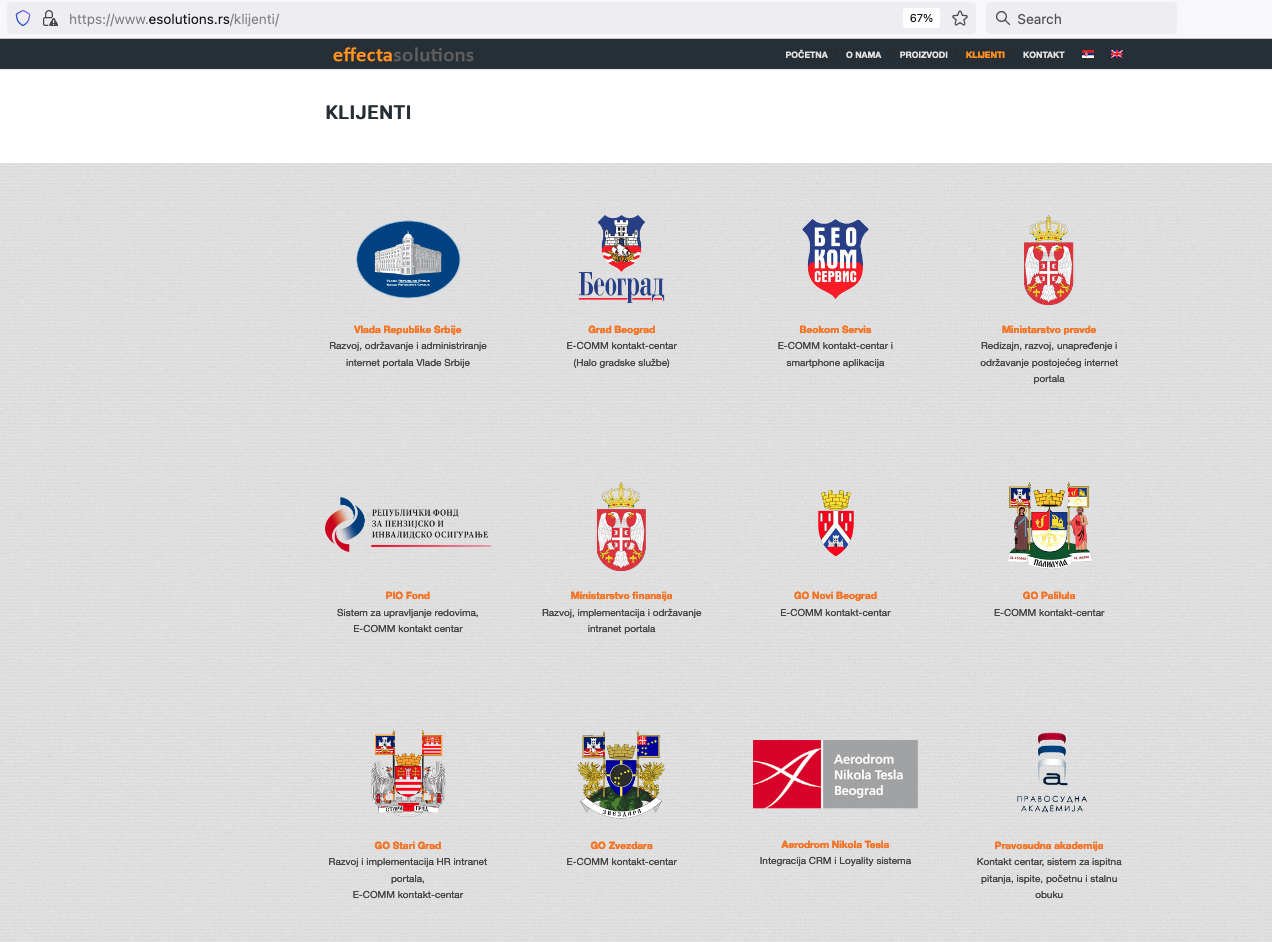Click text "smartphone aplikacija"
The height and width of the screenshot is (942, 1272).
pos(835,362)
